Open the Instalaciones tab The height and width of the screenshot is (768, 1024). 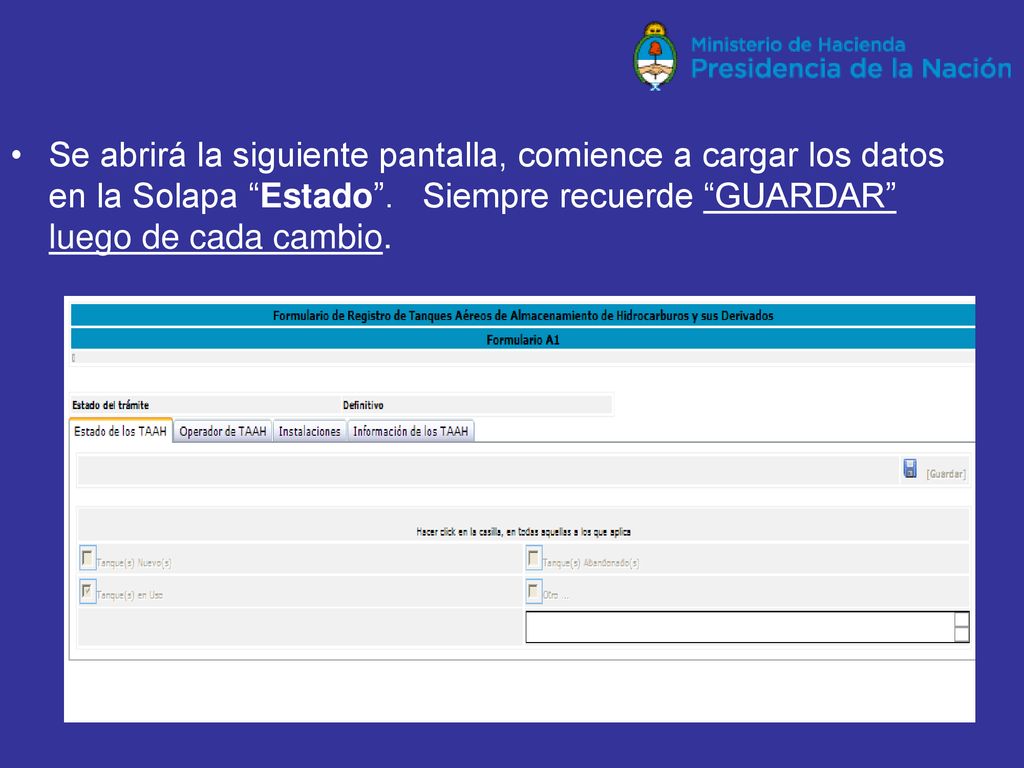click(310, 431)
